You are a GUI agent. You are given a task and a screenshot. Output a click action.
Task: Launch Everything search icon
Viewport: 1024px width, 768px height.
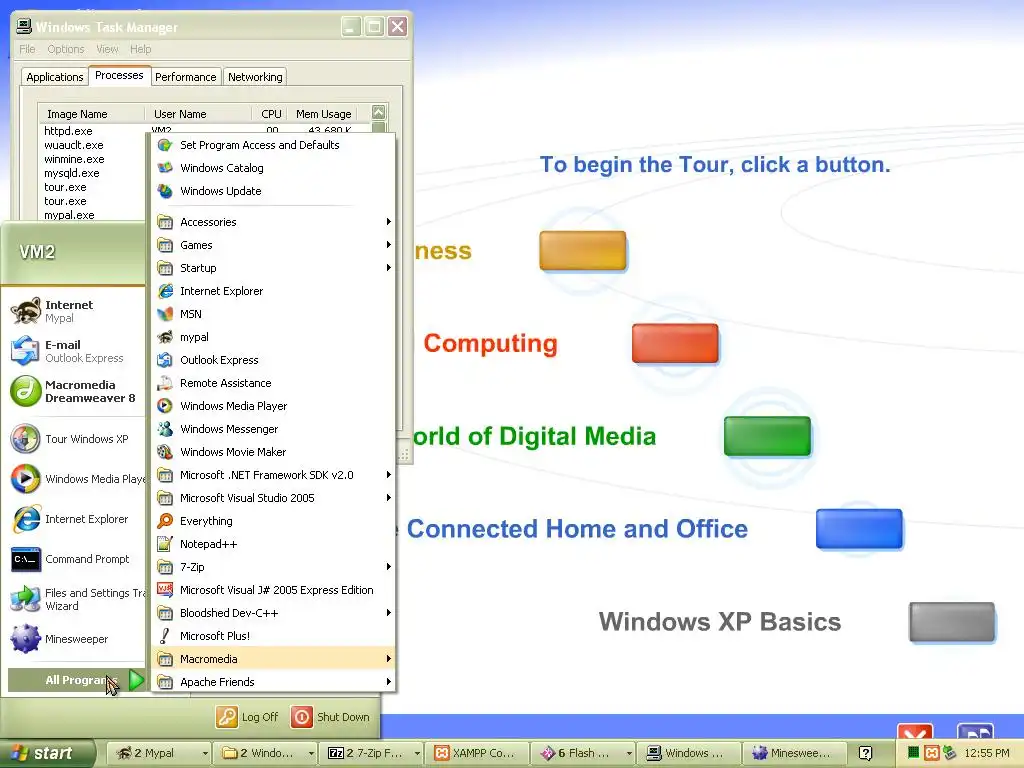click(x=165, y=520)
